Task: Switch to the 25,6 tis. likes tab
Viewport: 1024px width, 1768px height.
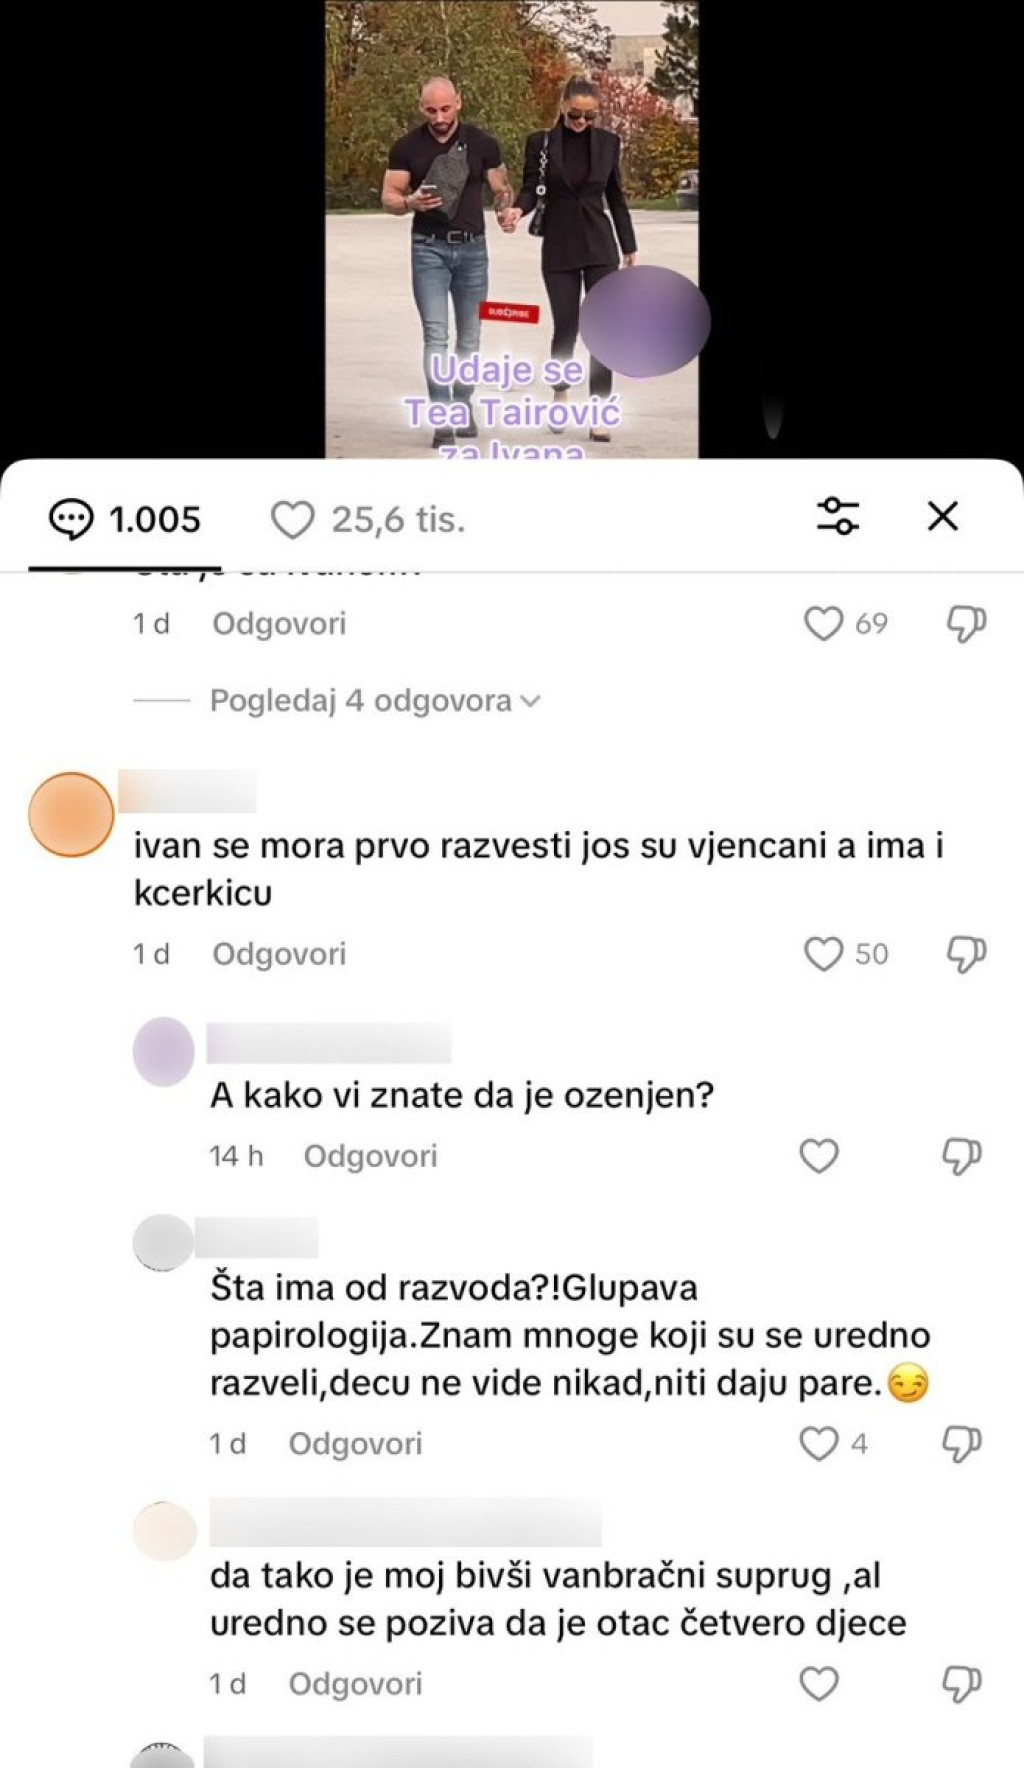Action: click(368, 520)
